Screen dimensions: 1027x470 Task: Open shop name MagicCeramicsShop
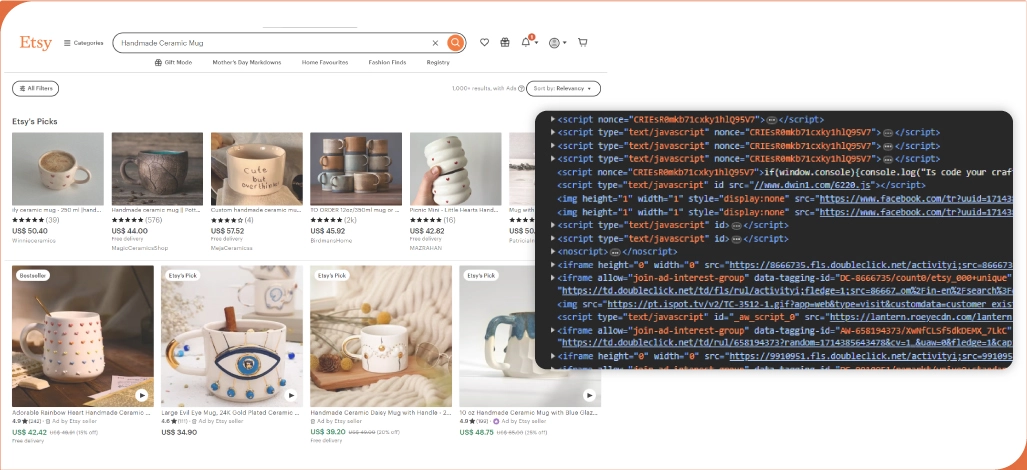[x=140, y=248]
